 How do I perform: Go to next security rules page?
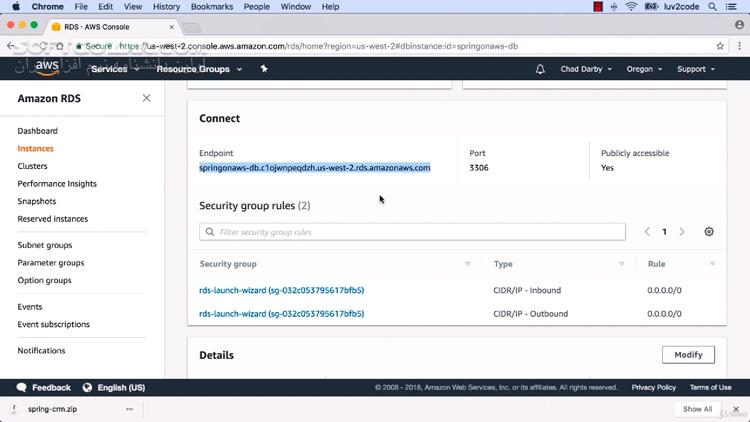click(x=682, y=232)
